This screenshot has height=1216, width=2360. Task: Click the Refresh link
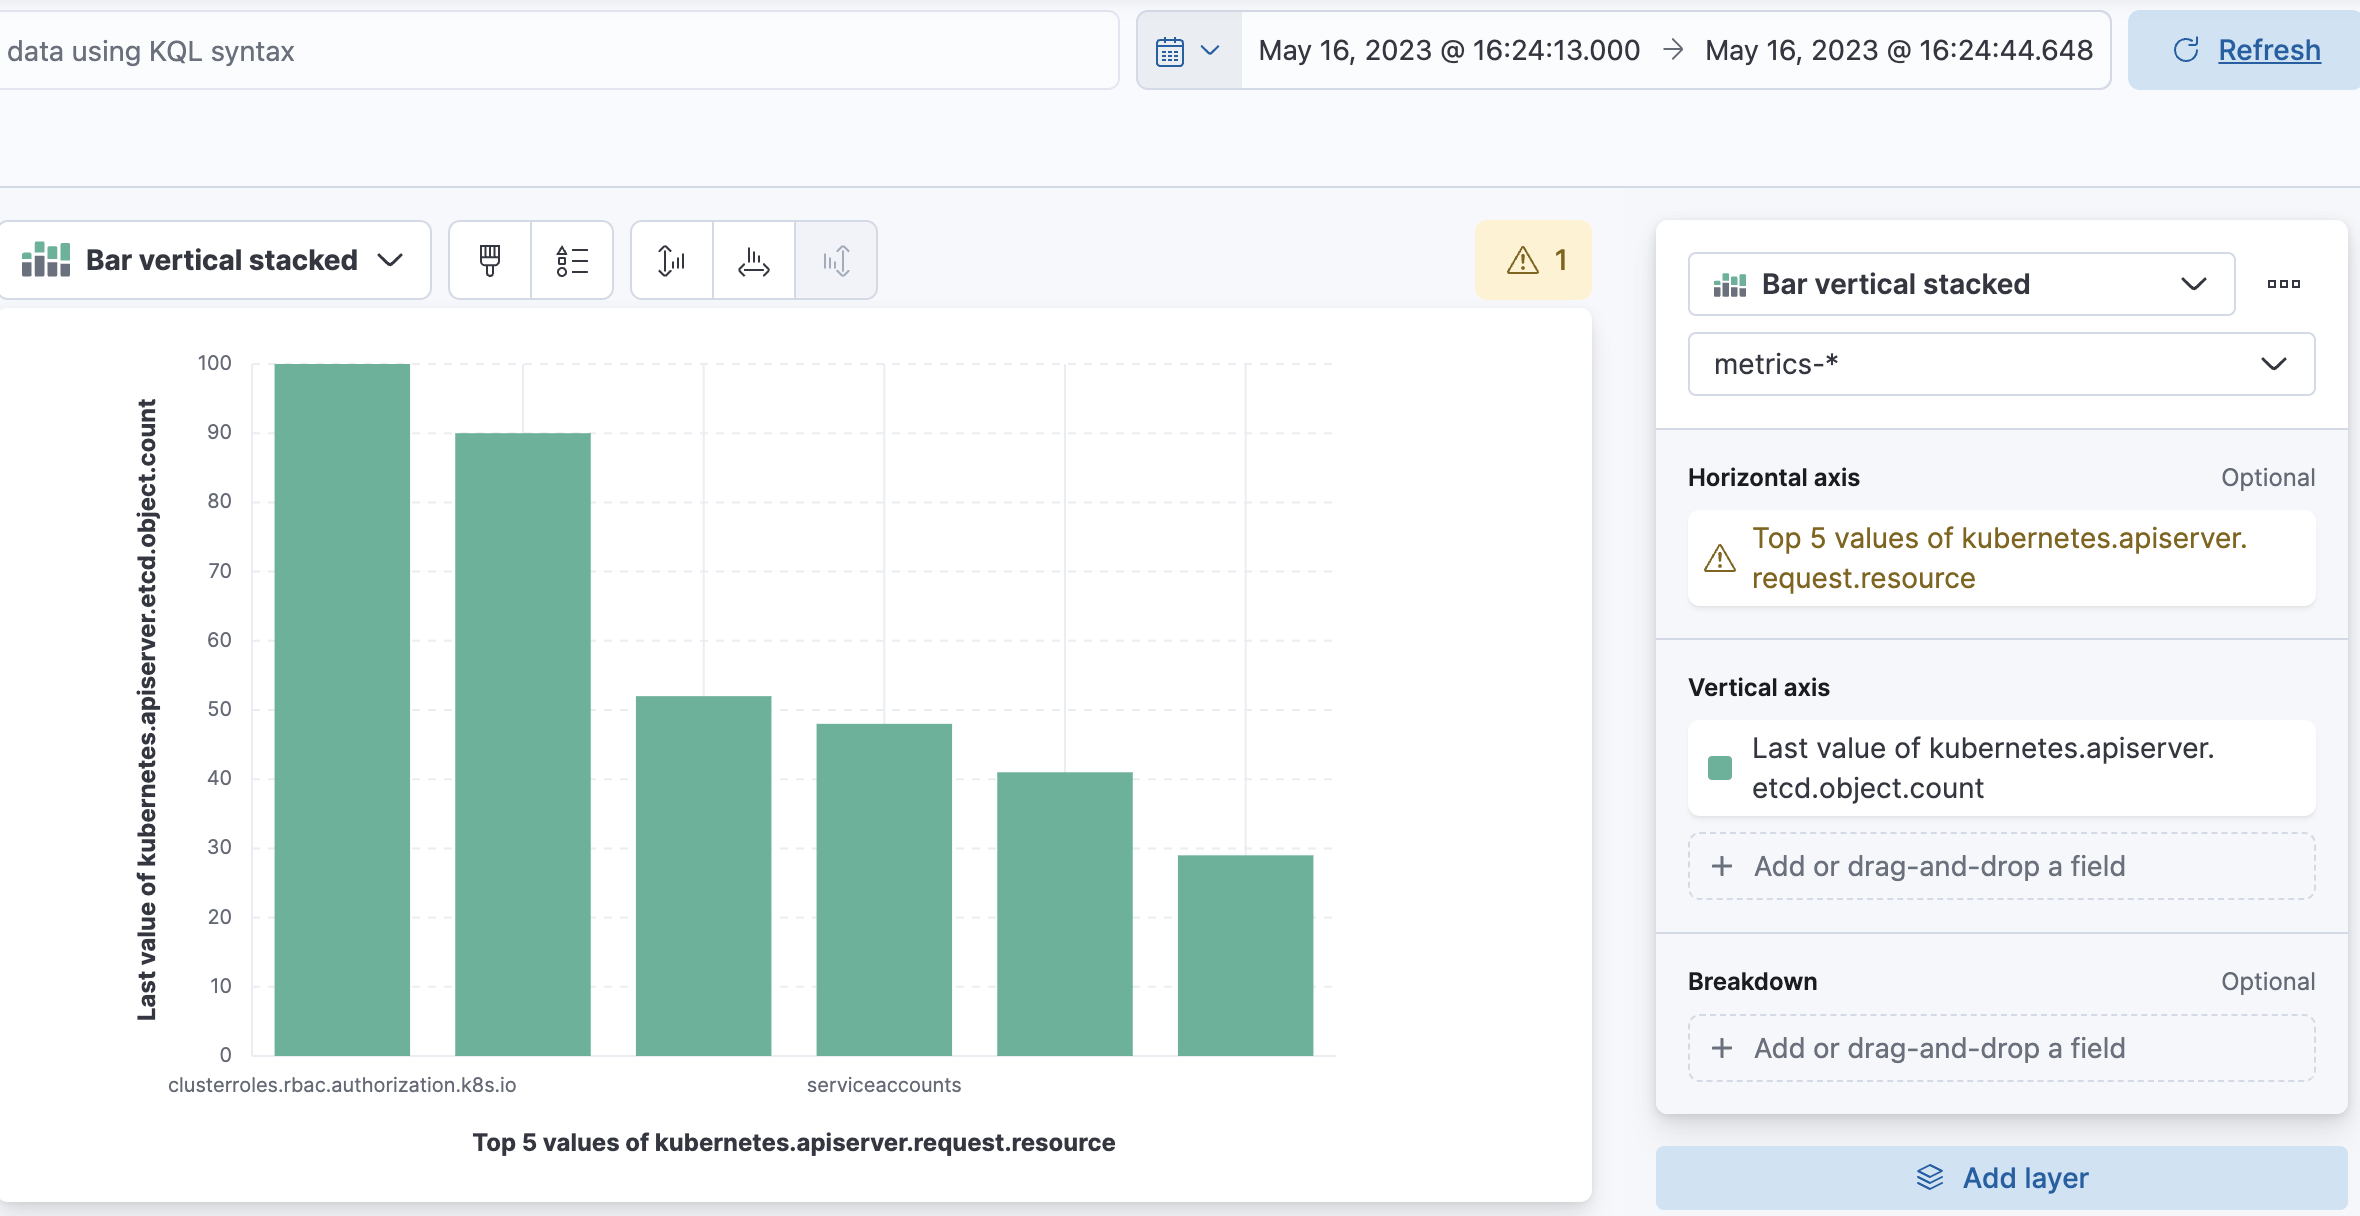(2269, 49)
